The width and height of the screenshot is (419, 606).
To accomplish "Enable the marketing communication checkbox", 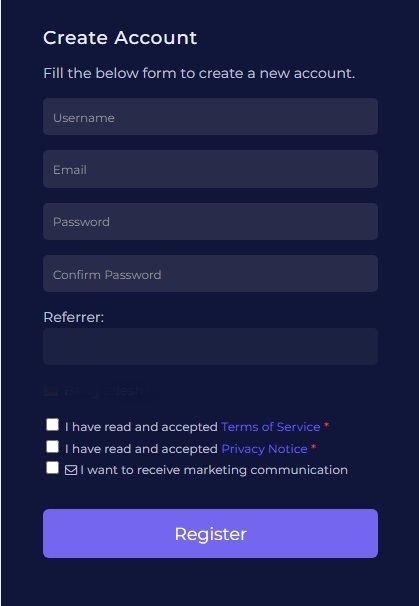I will point(53,467).
